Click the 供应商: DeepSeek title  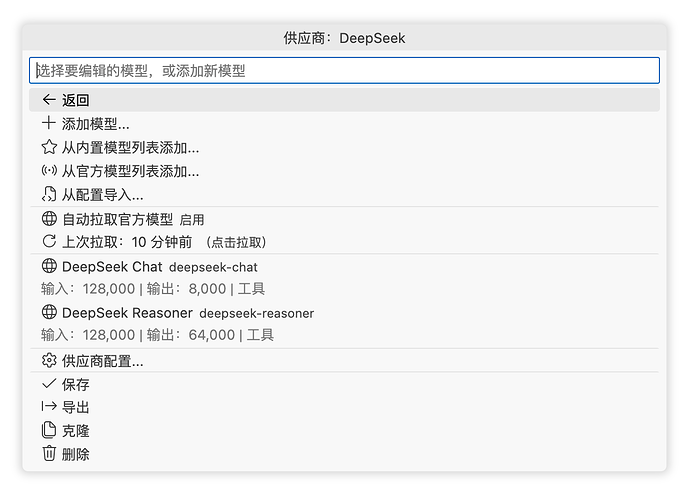(344, 38)
